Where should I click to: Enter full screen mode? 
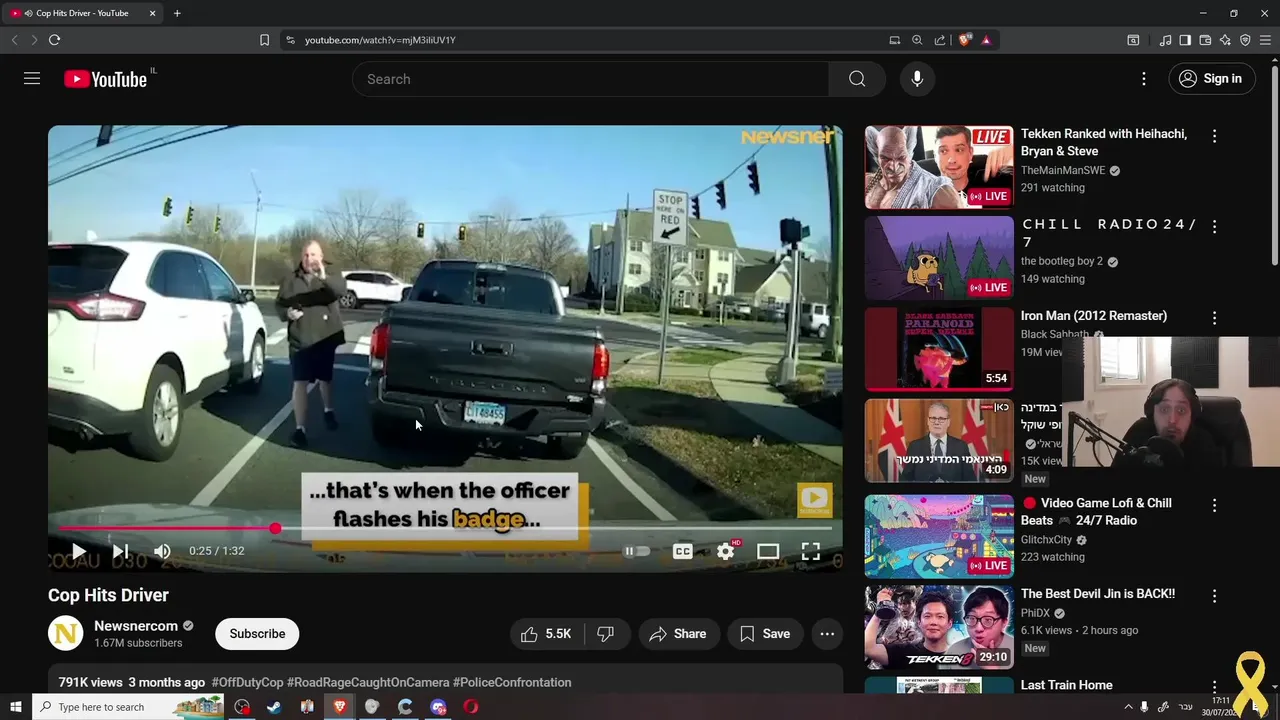pyautogui.click(x=811, y=551)
